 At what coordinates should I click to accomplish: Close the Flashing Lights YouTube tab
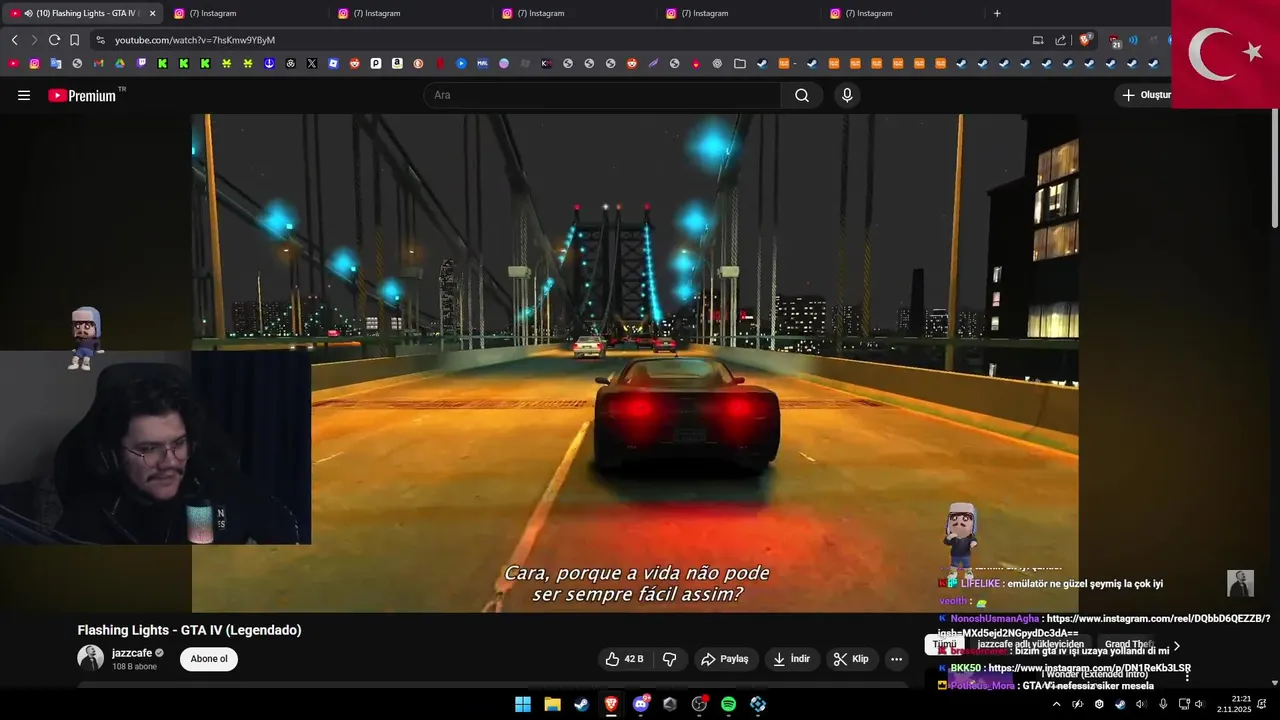[153, 13]
